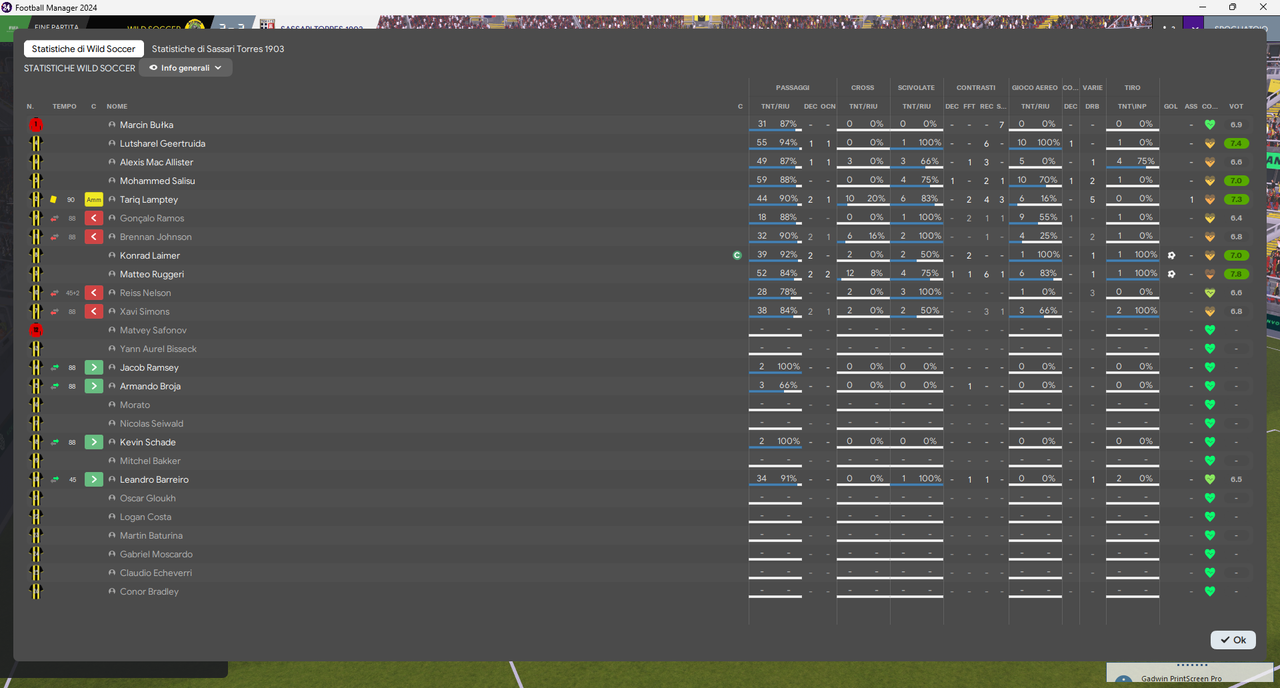Select the GIOCO AEREO group header
The image size is (1280, 688).
pos(1035,88)
